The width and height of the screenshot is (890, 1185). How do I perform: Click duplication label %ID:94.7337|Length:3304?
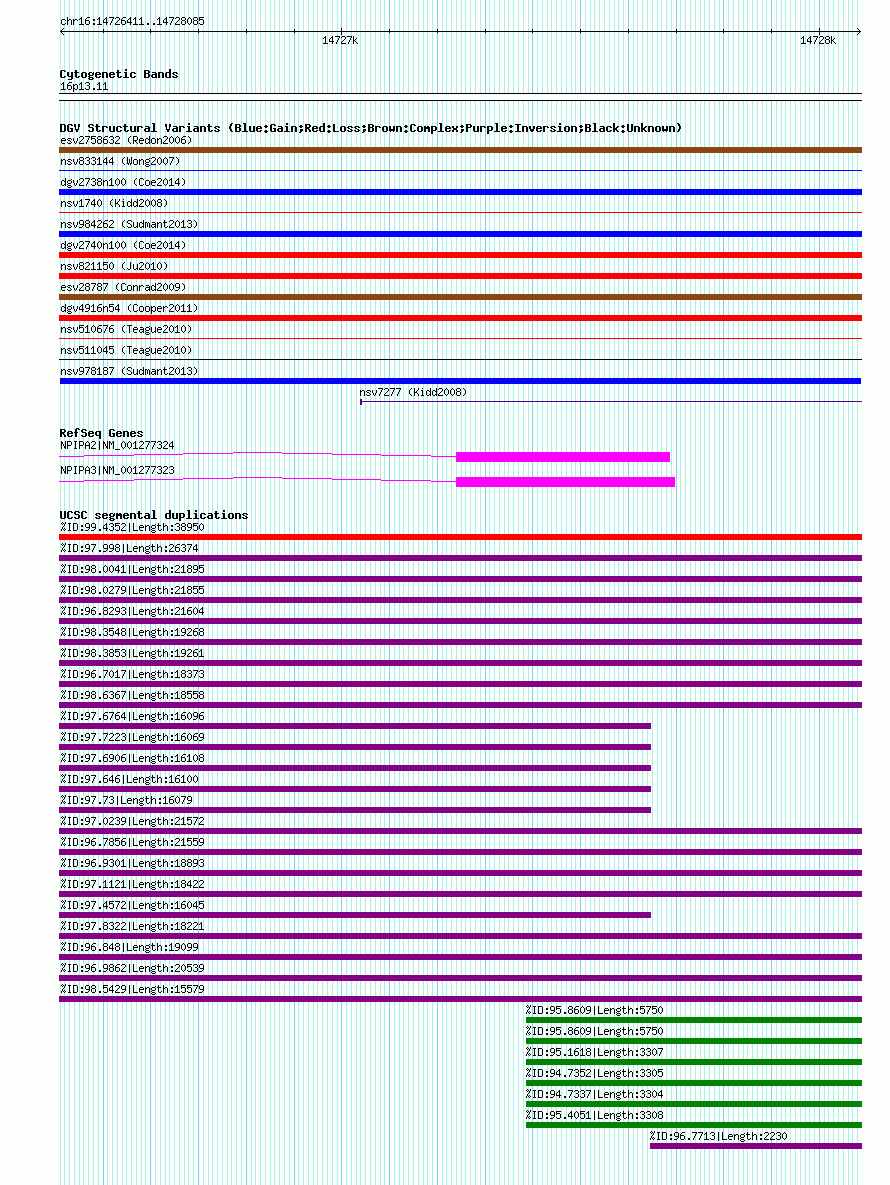point(595,1094)
